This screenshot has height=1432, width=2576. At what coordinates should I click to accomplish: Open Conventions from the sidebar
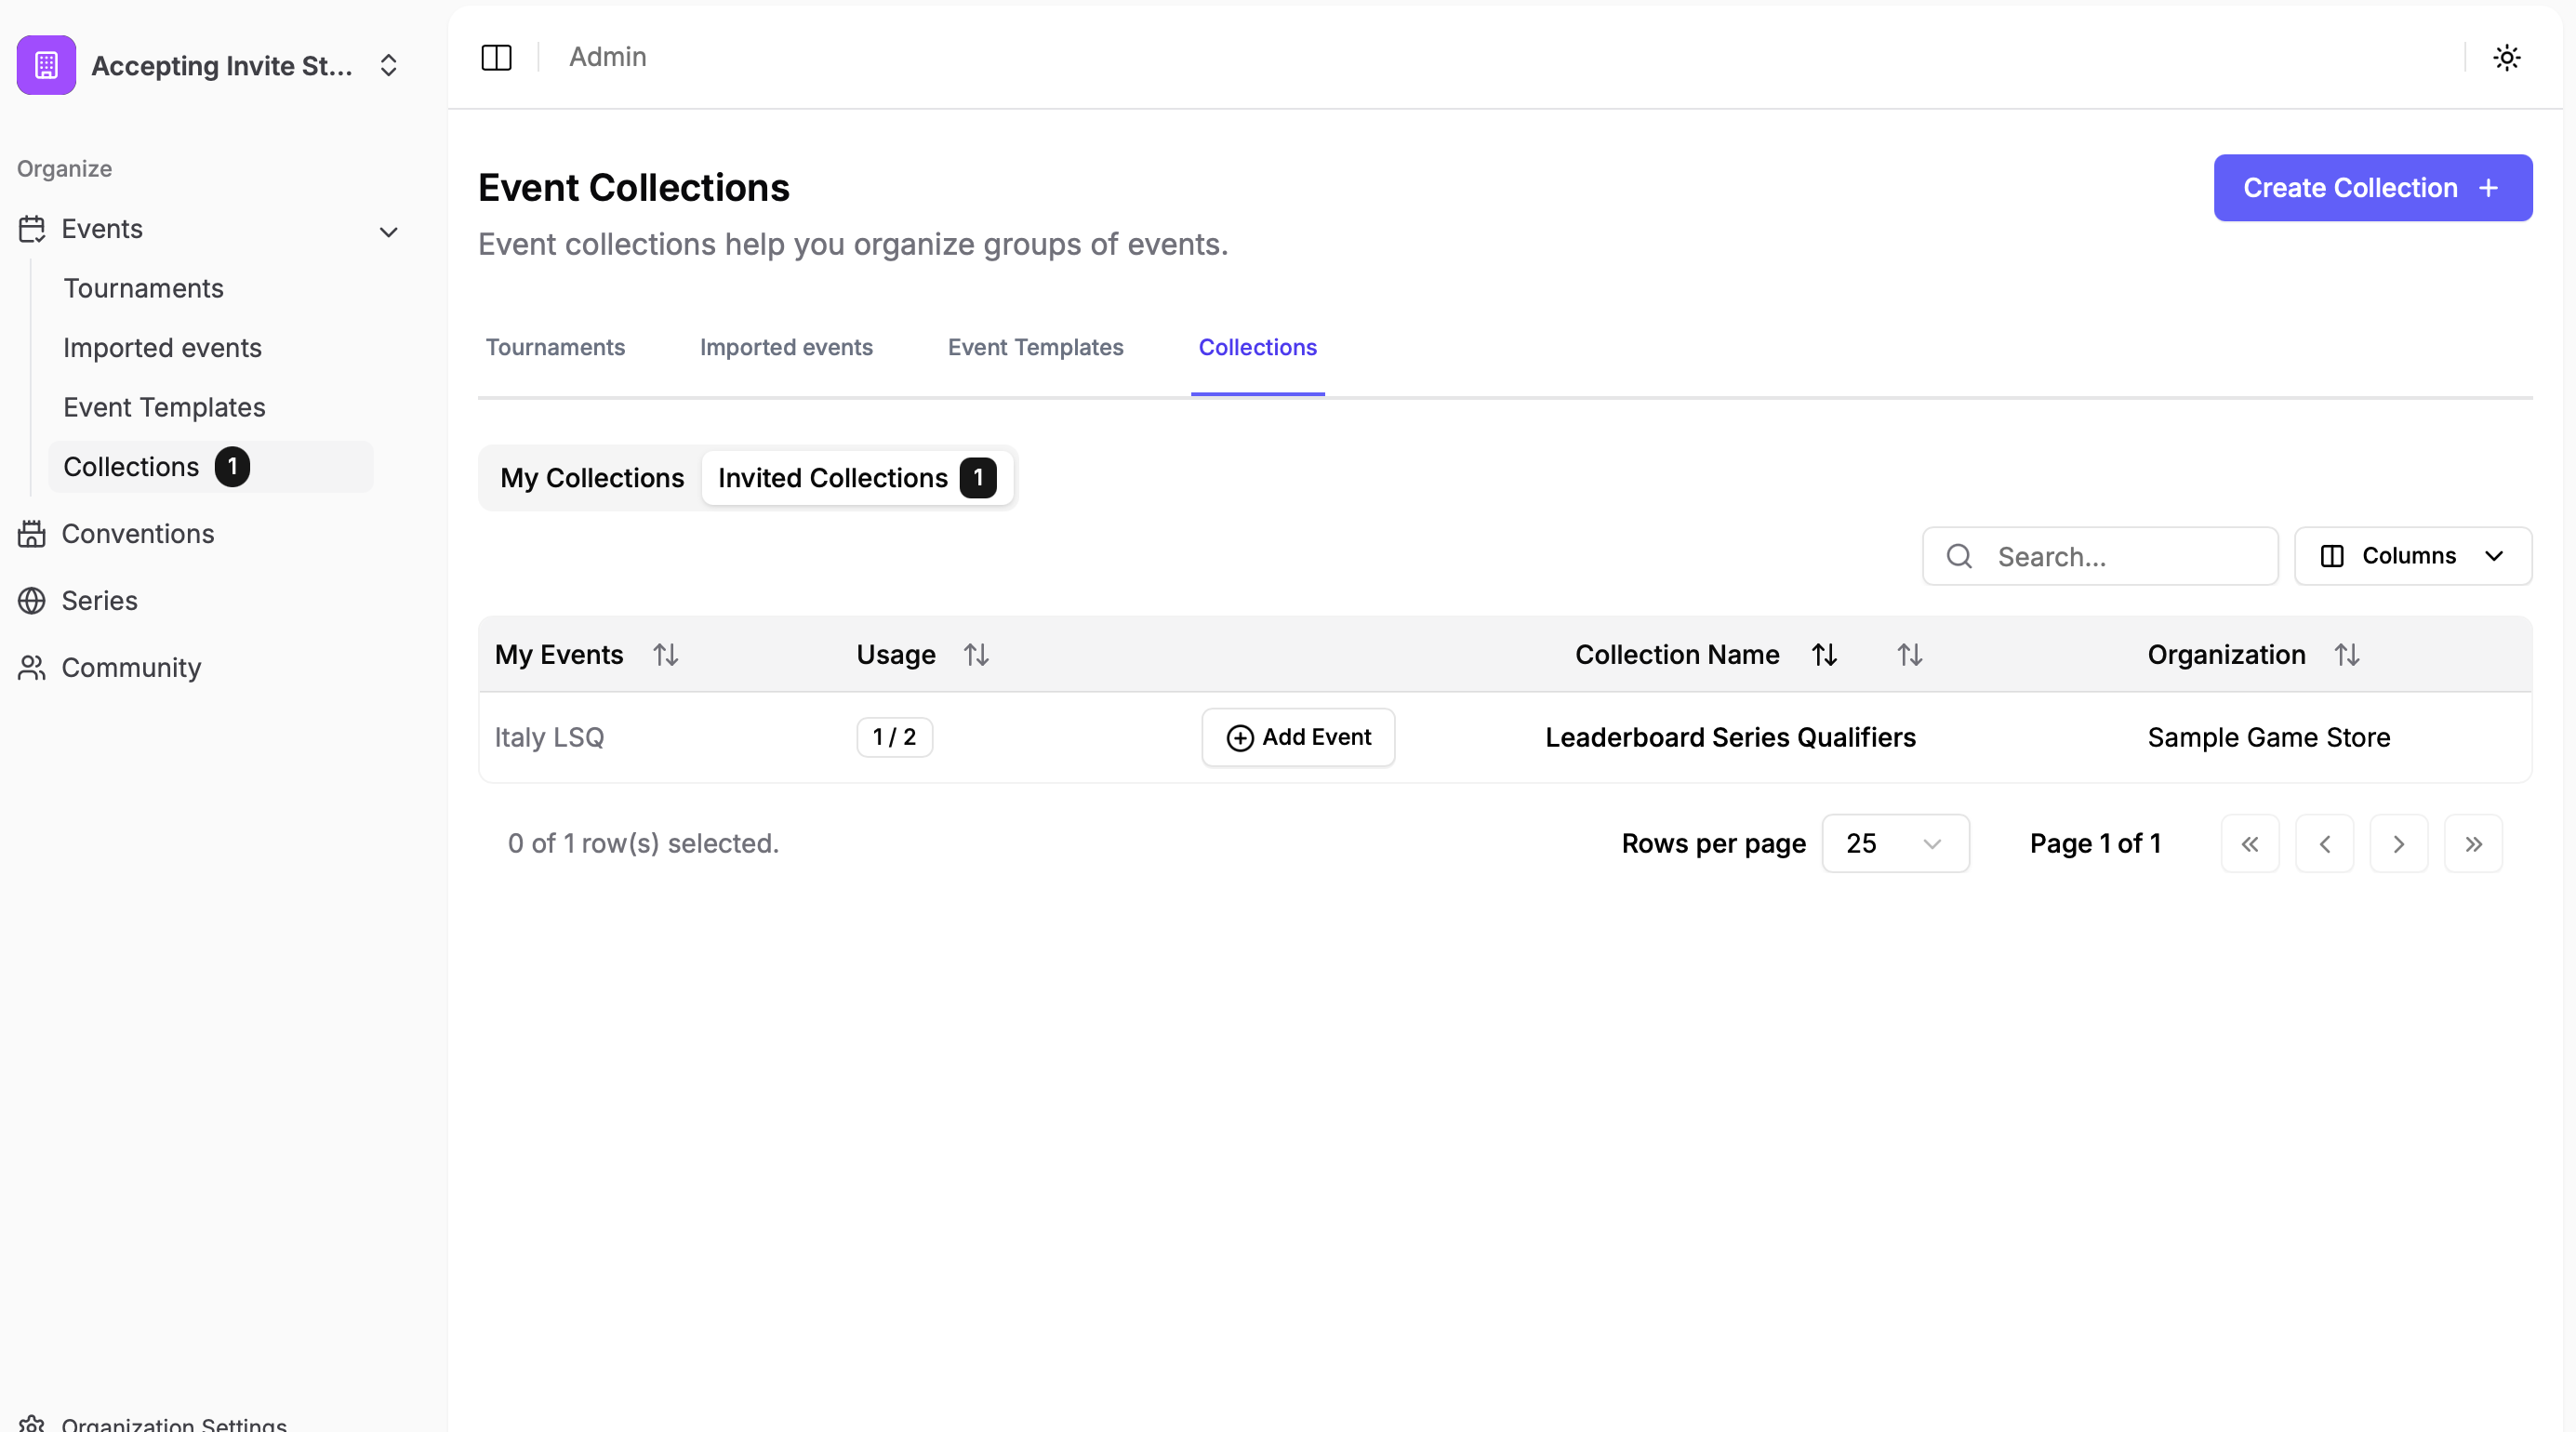click(137, 533)
